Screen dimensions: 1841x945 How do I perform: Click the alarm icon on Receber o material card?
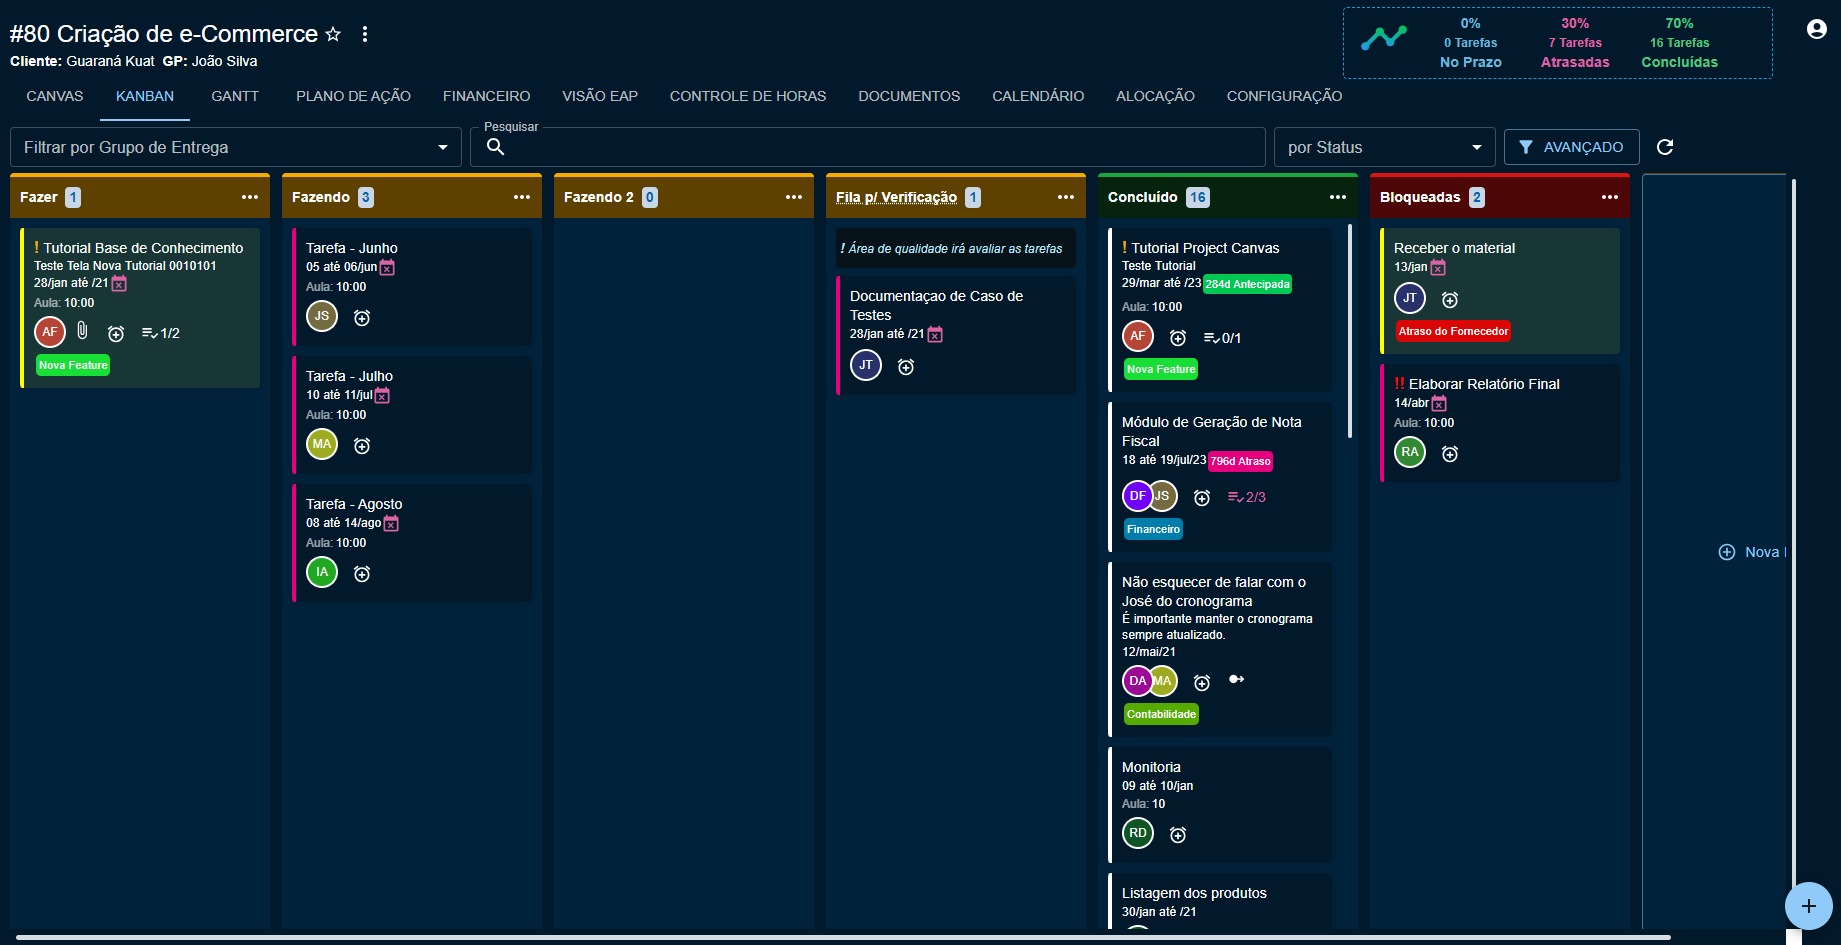[1450, 300]
